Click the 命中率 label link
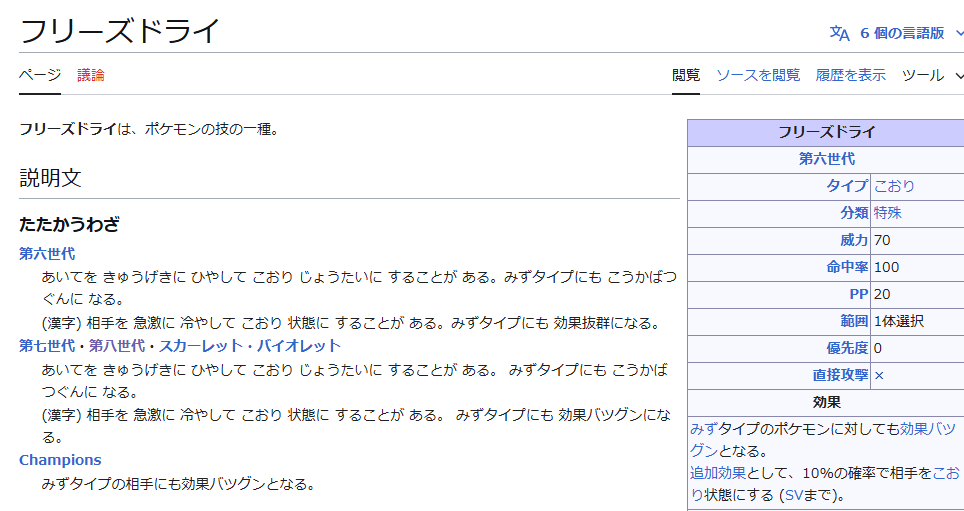Viewport: 964px width, 511px height. 847,267
